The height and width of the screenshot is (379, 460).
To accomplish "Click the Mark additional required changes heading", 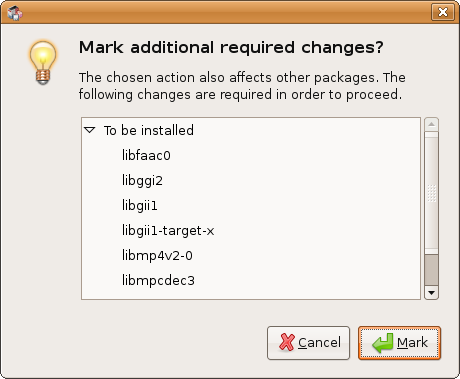I will point(231,47).
